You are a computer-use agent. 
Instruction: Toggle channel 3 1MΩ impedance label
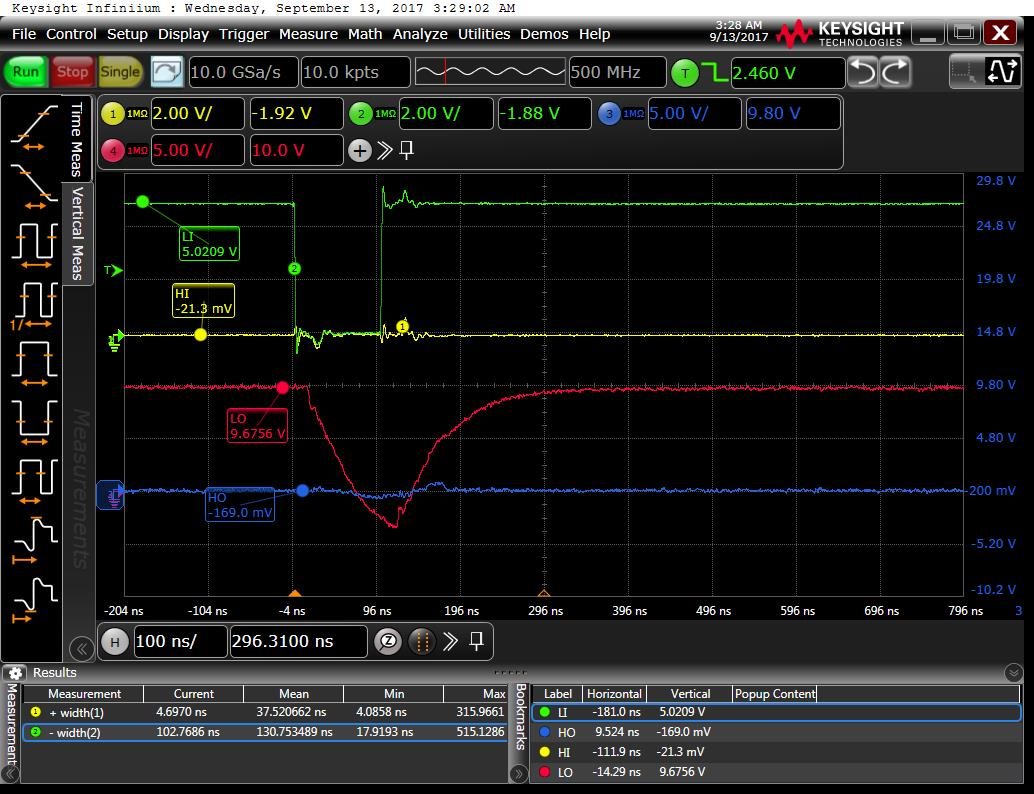point(633,113)
